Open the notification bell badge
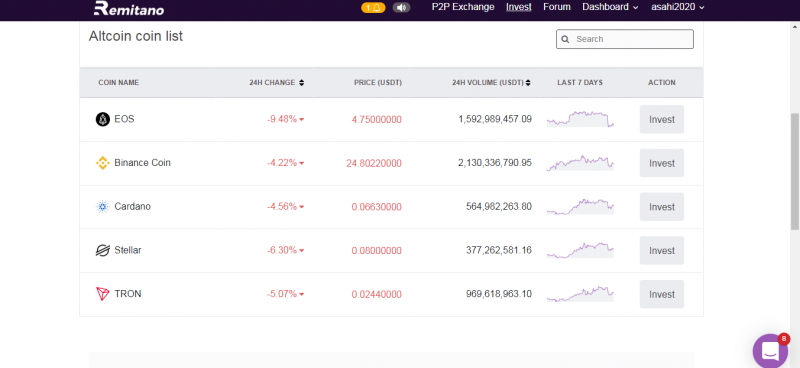 [373, 8]
